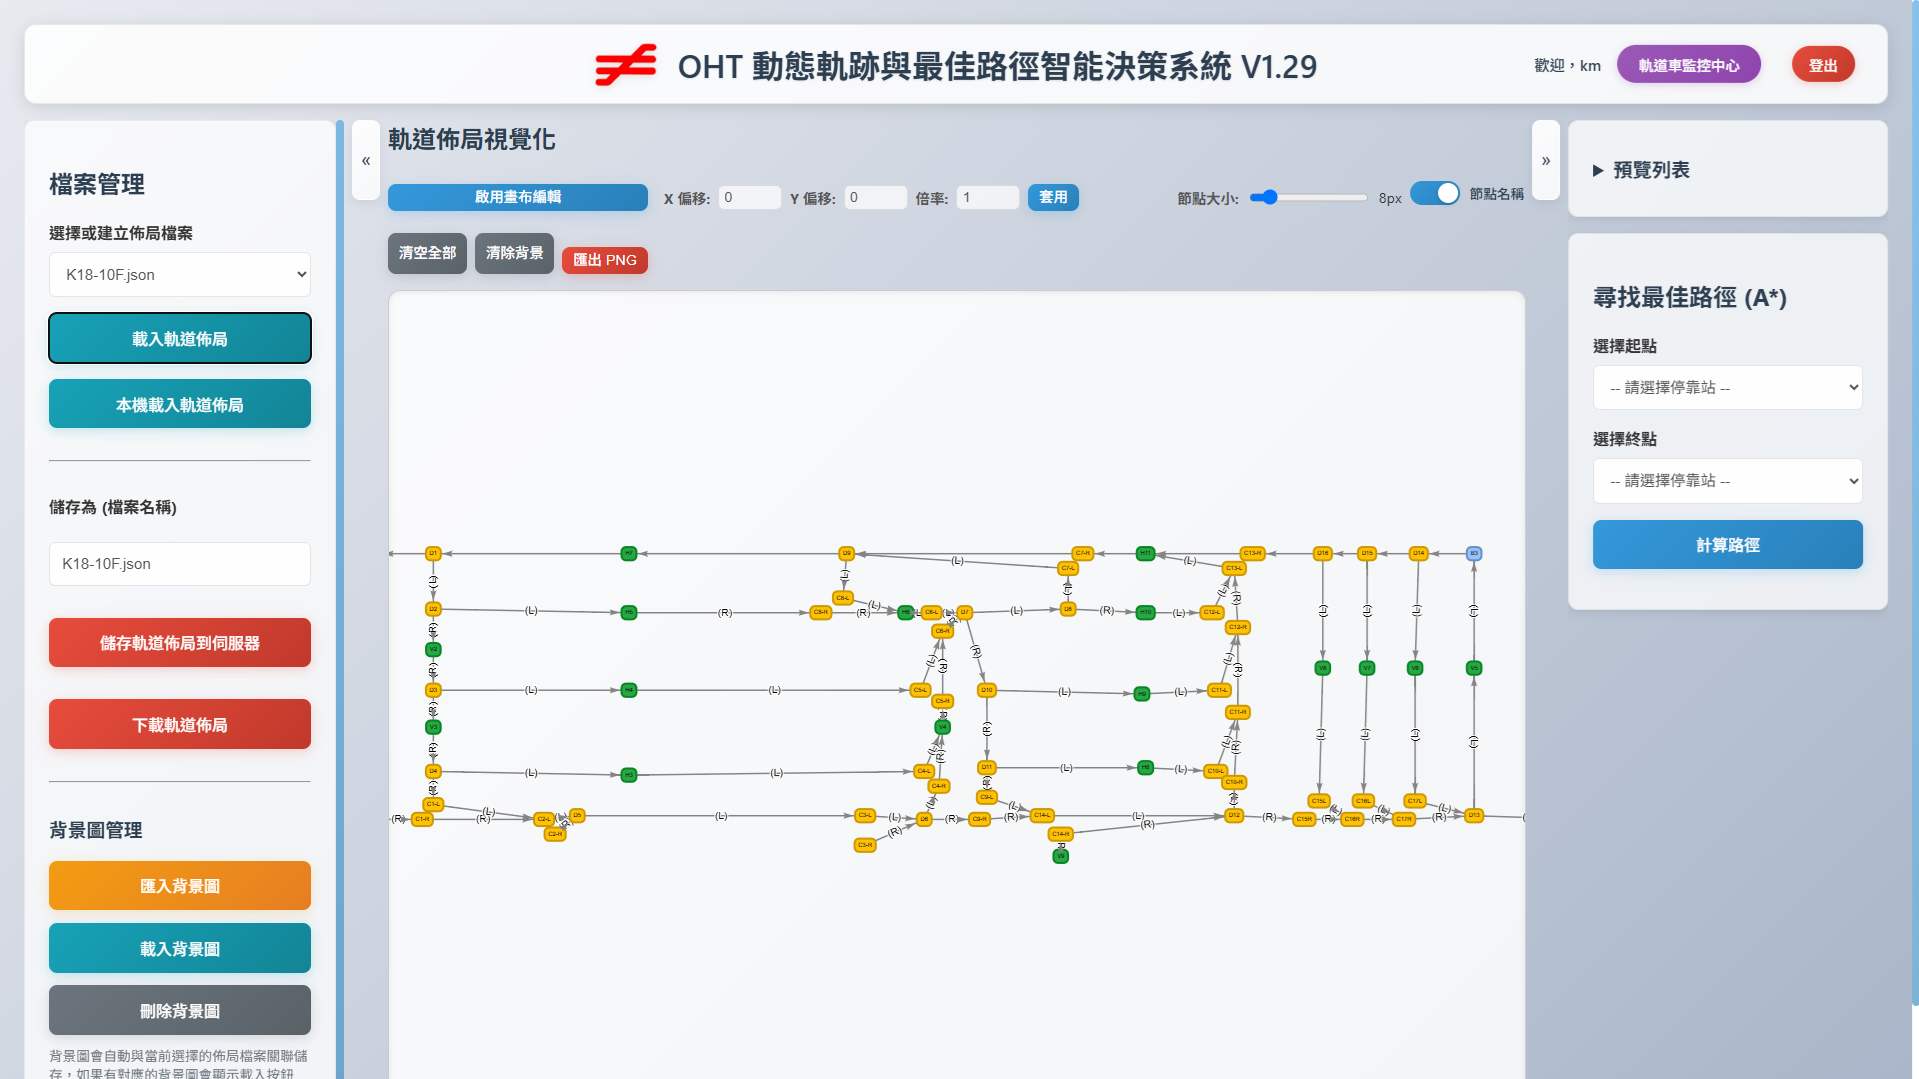Image resolution: width=1919 pixels, height=1079 pixels.
Task: Select node C2-R on the canvas
Action: pos(555,834)
